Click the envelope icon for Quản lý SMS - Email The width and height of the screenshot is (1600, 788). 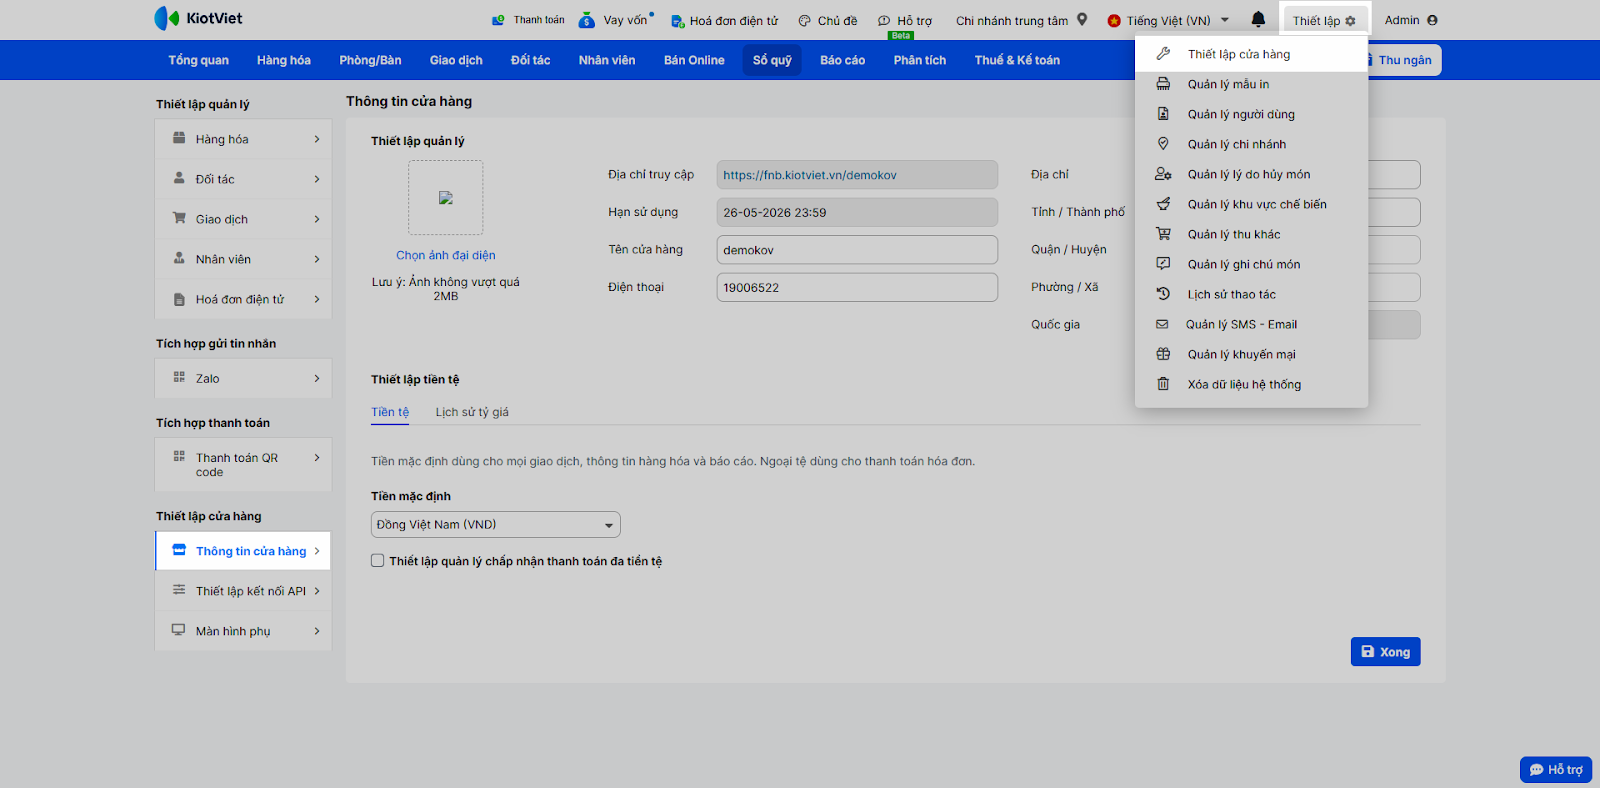(1162, 324)
